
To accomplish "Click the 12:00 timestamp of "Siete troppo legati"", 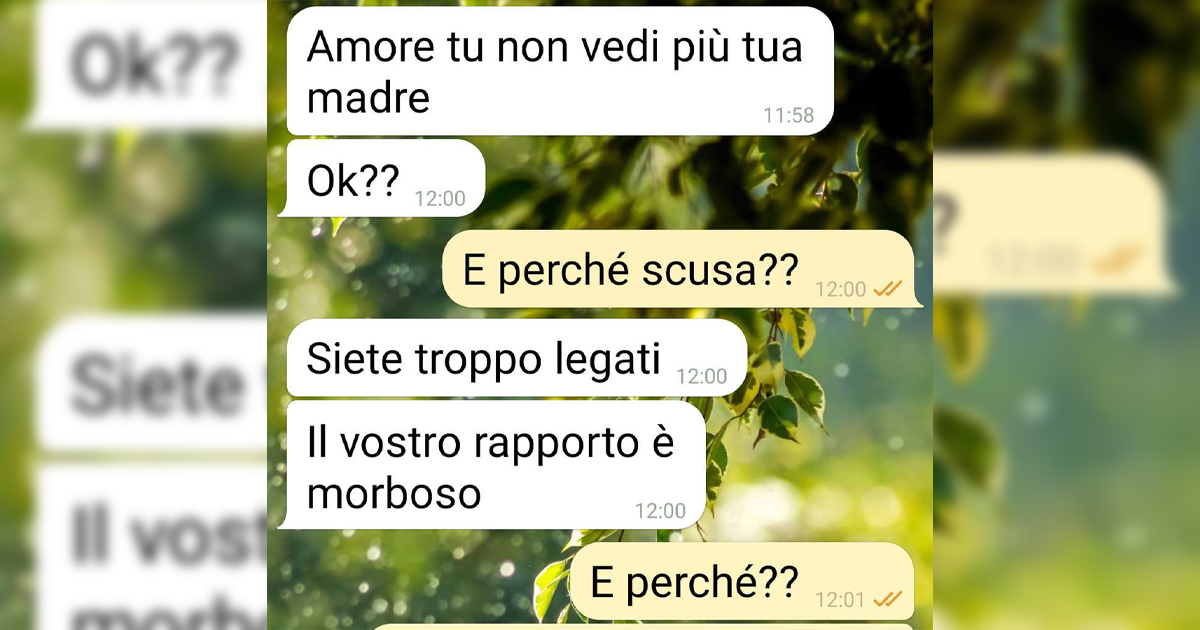I will pos(702,377).
